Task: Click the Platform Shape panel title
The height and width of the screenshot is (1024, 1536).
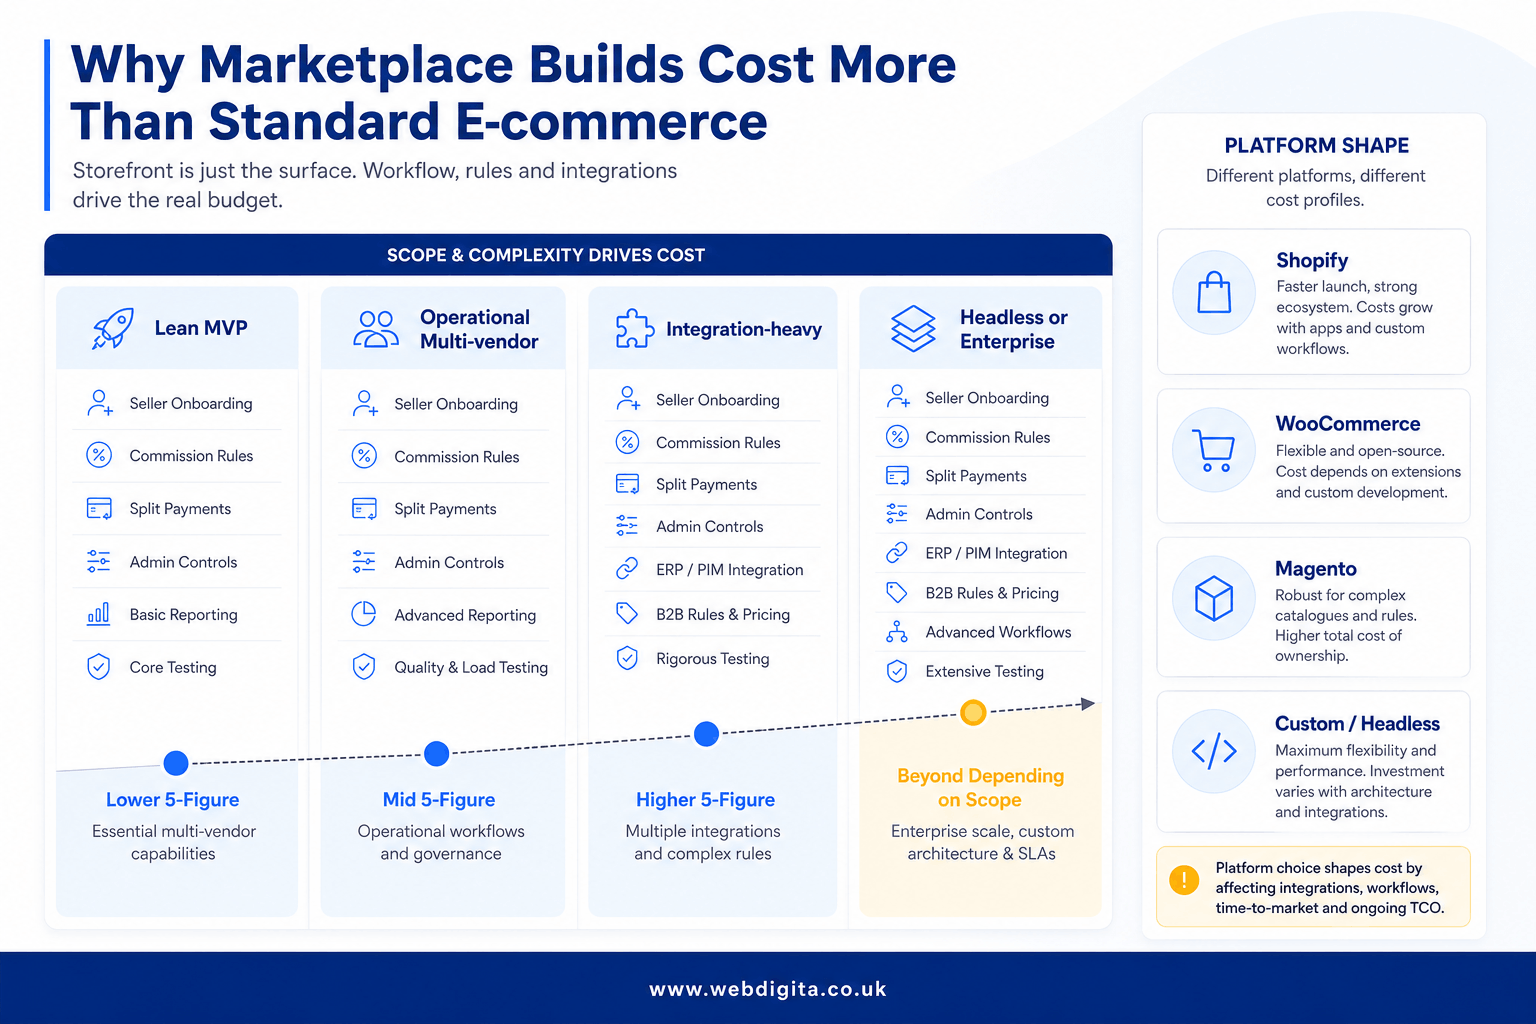Action: (x=1316, y=145)
